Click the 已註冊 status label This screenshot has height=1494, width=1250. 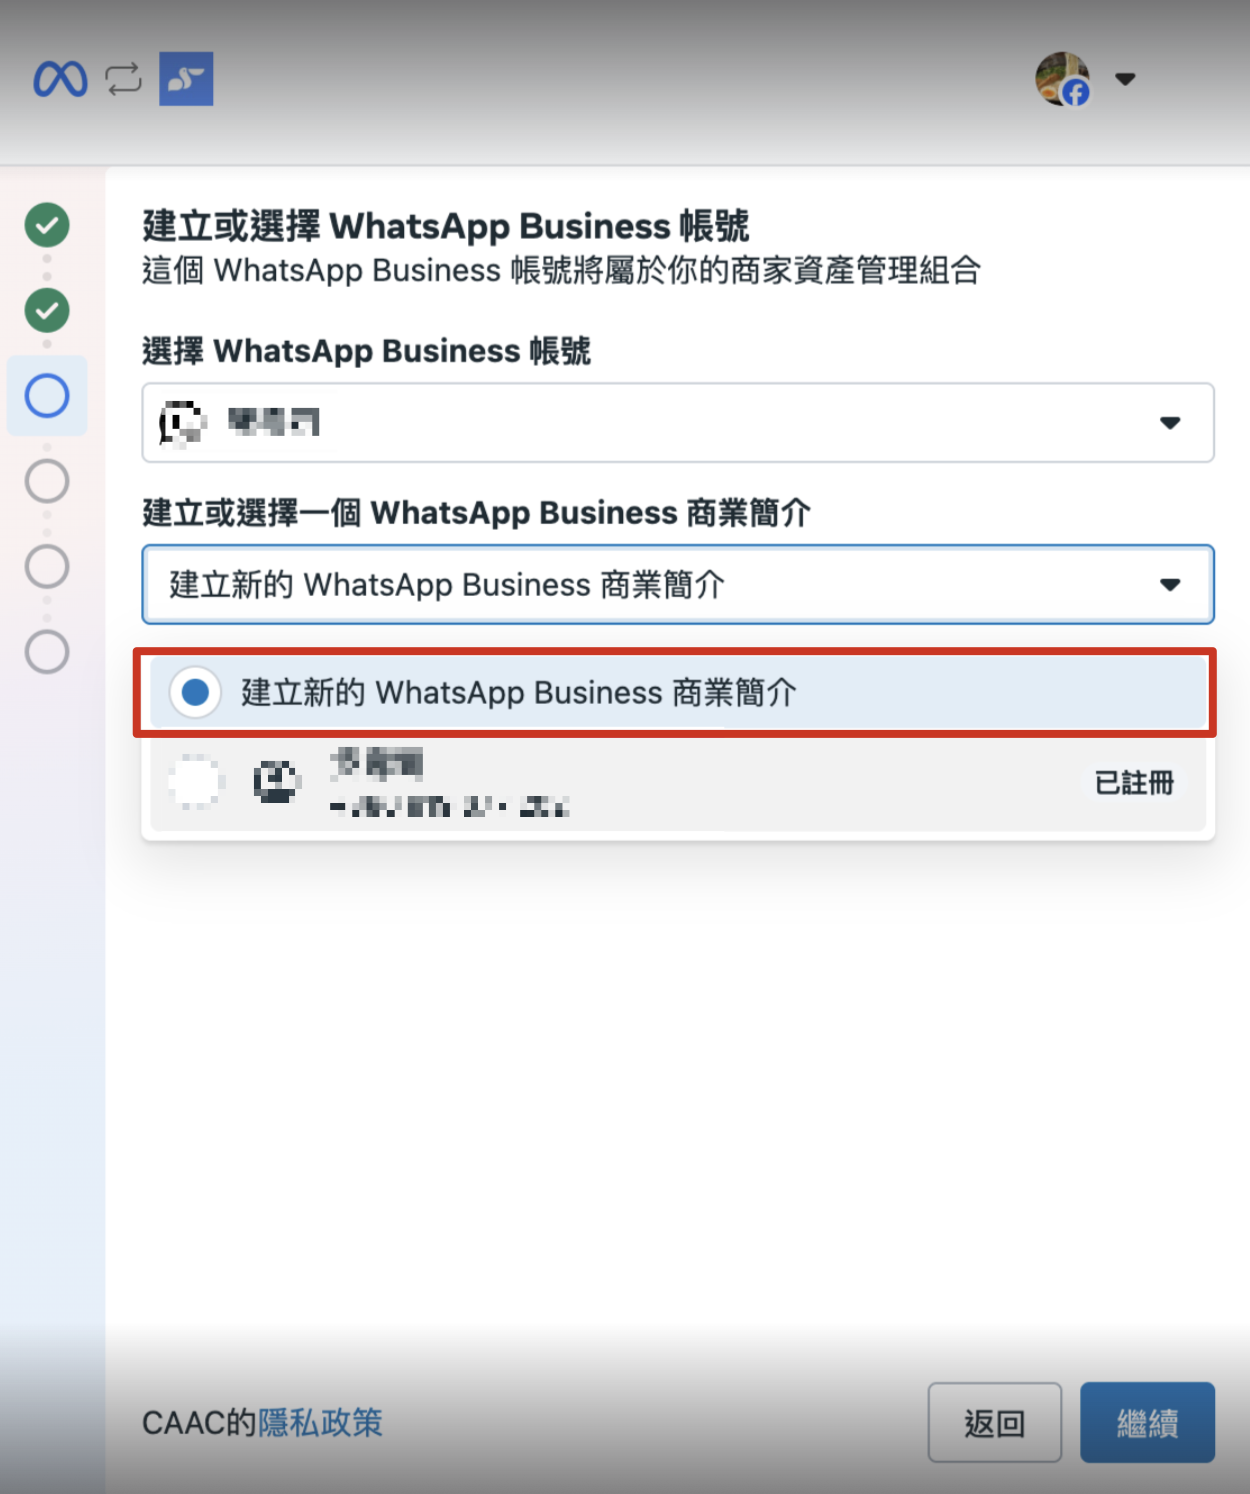tap(1134, 782)
